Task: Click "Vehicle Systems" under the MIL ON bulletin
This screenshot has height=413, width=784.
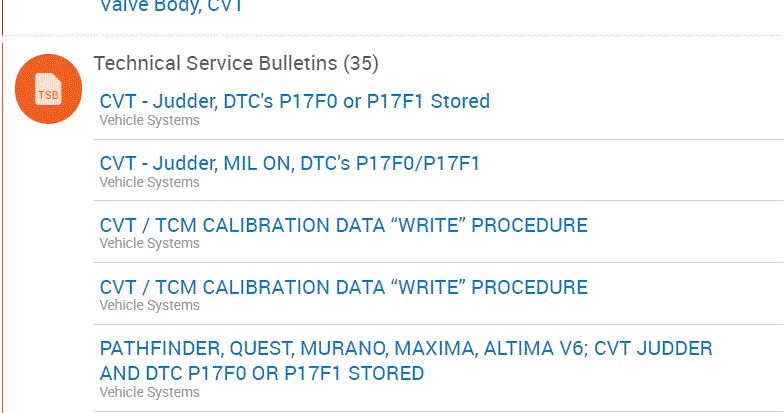Action: pyautogui.click(x=149, y=183)
